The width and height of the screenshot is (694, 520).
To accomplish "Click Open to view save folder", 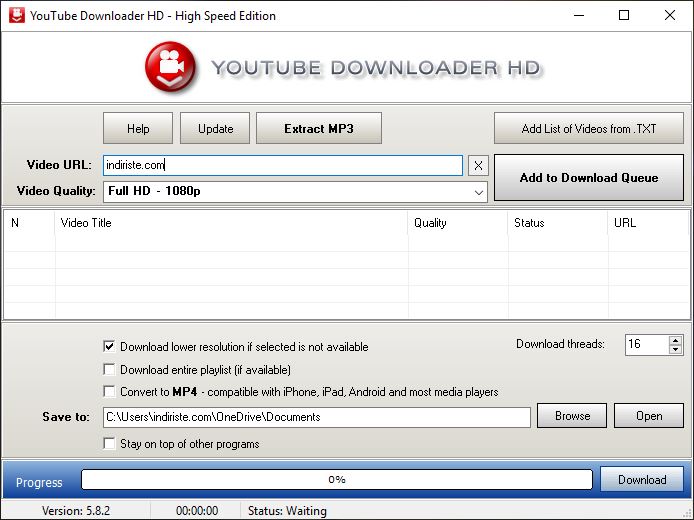I will tap(649, 416).
